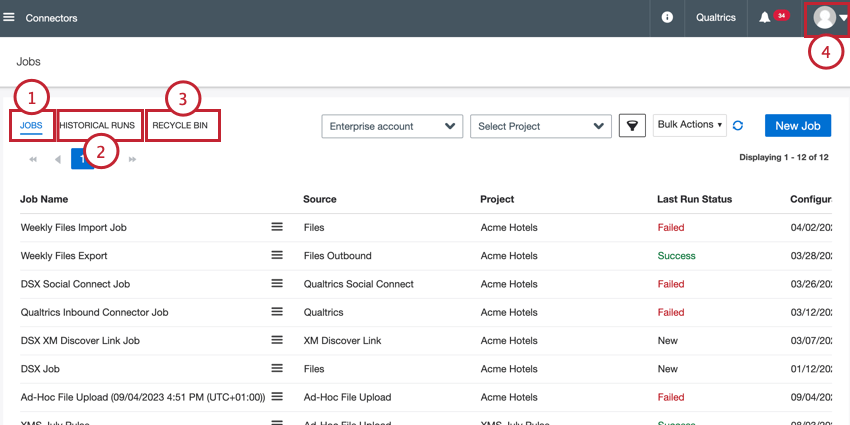Open the hamburger navigation menu
This screenshot has width=850, height=425.
(8, 18)
